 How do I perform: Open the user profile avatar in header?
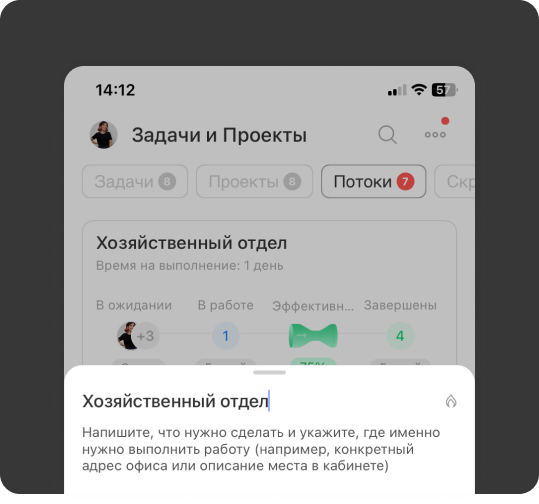(x=103, y=135)
